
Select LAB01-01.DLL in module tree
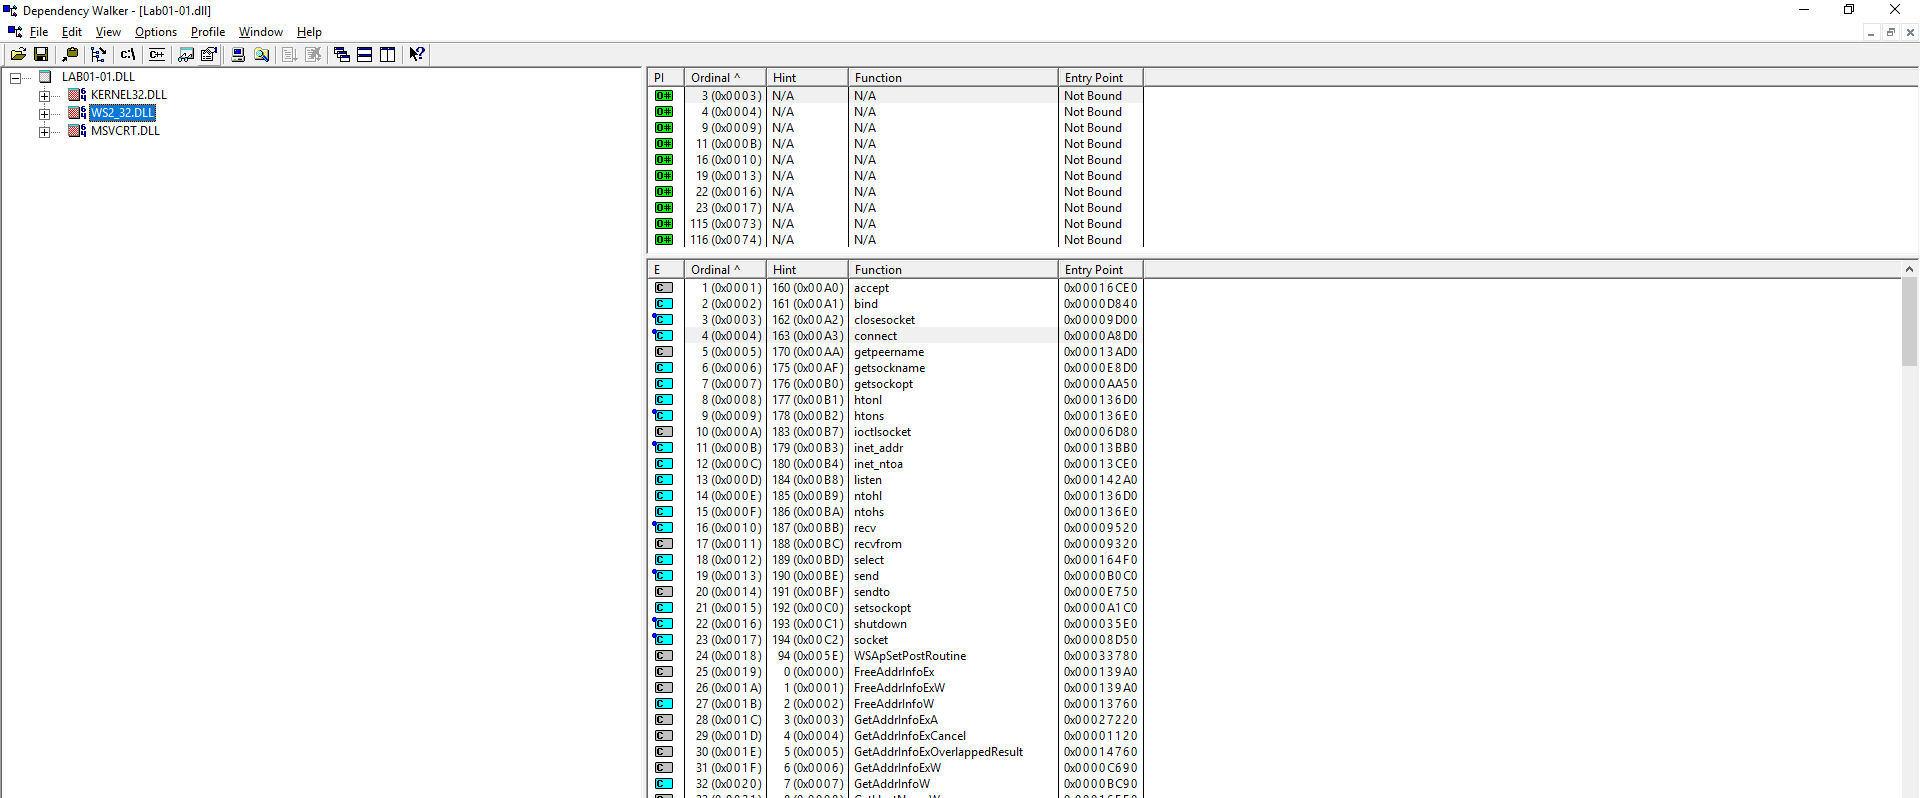(98, 77)
